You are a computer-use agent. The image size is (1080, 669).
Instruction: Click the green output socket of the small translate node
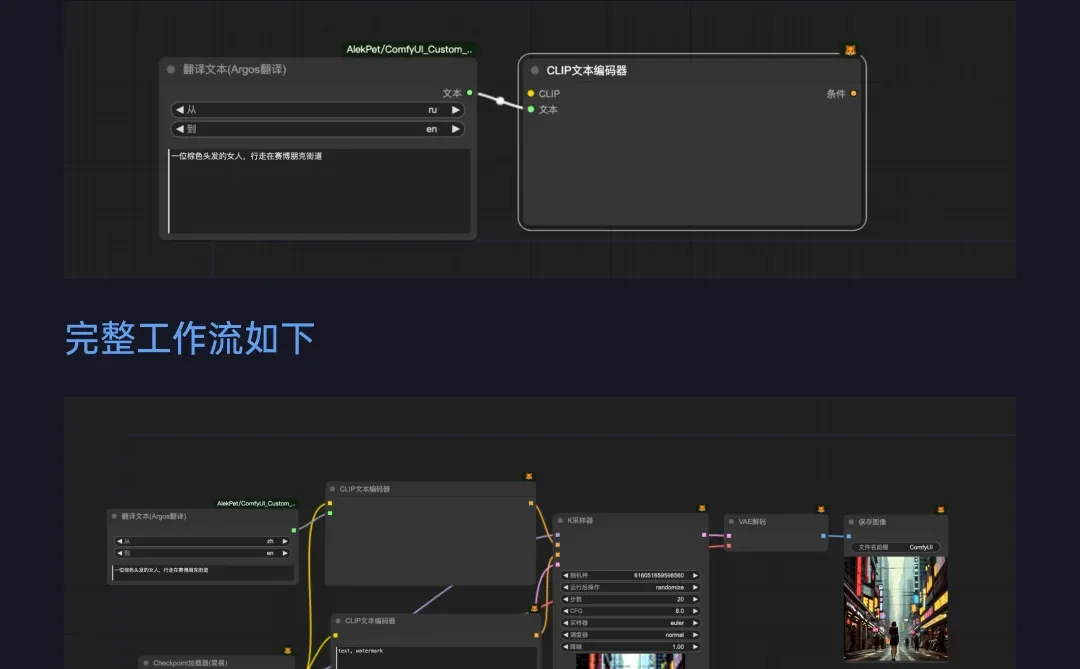[294, 531]
